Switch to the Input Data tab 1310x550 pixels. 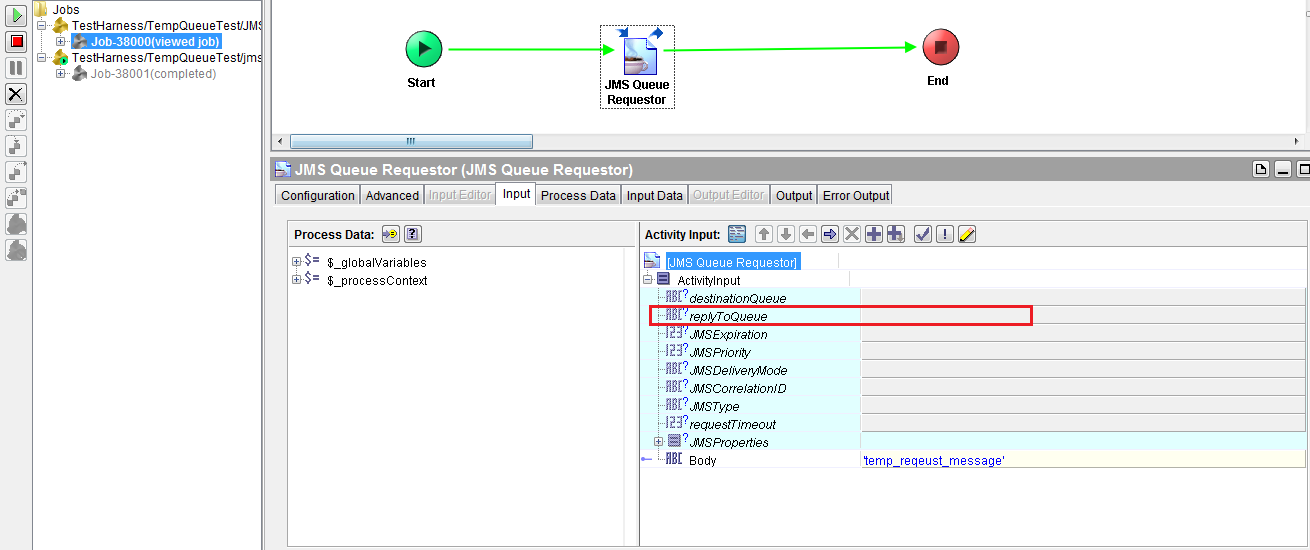pos(655,195)
